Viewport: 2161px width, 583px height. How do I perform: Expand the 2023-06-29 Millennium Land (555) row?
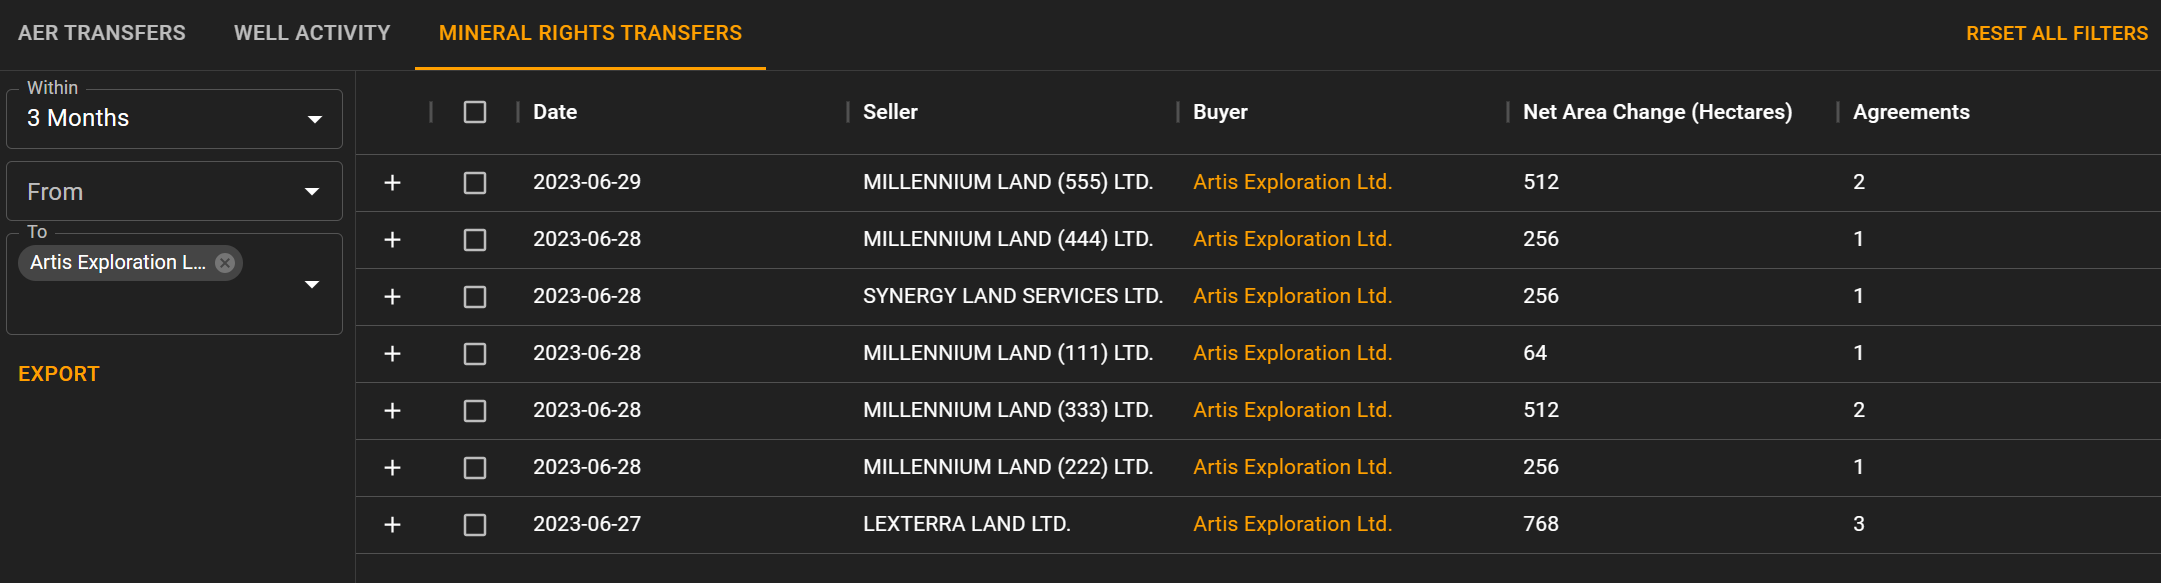tap(392, 183)
